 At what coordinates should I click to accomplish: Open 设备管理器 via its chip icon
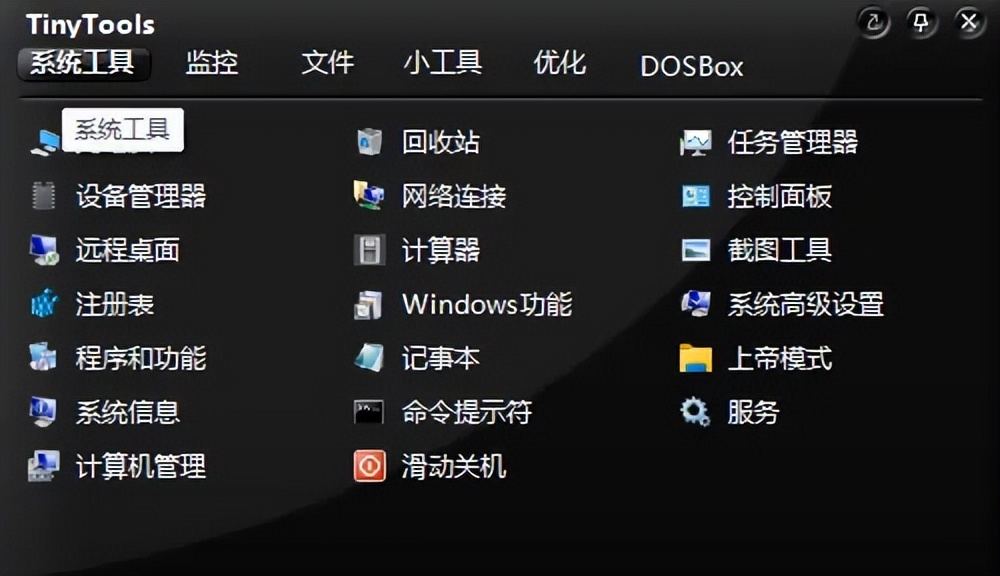44,196
